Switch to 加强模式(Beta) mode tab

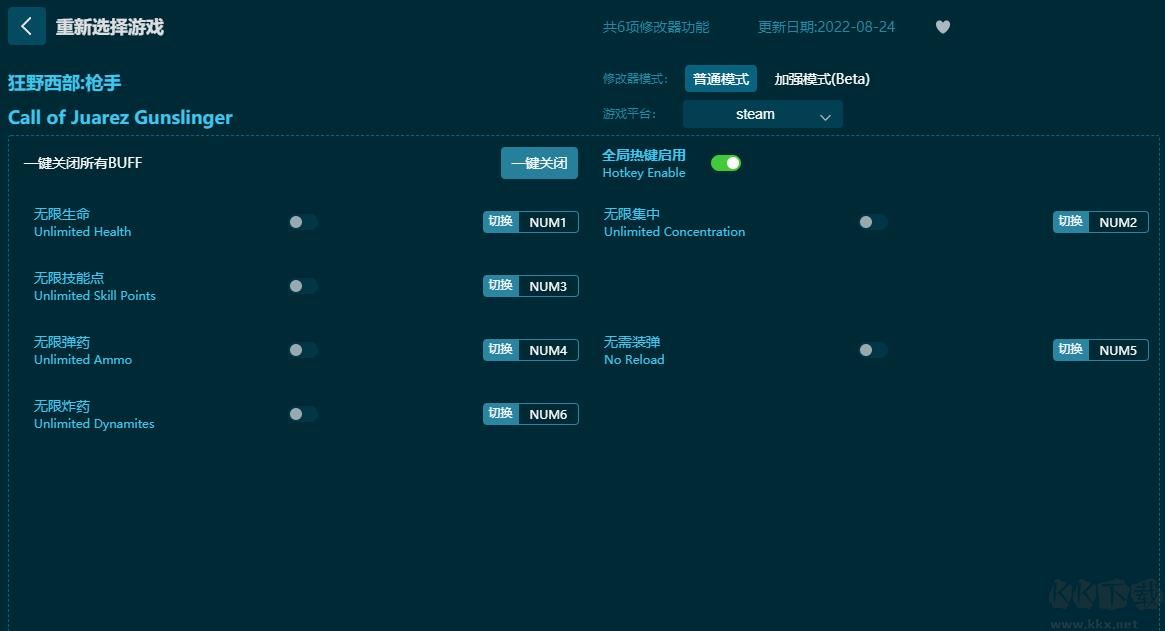[x=822, y=79]
